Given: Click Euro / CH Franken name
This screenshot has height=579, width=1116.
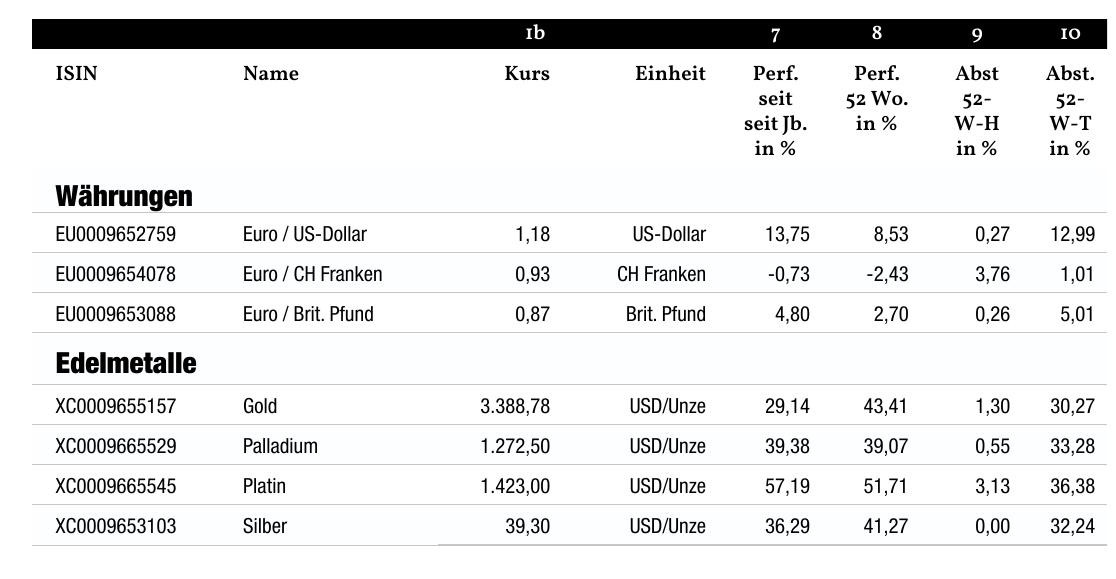Looking at the screenshot, I should click(x=312, y=274).
